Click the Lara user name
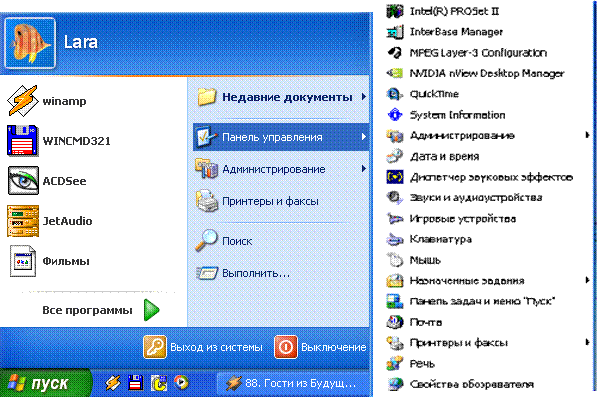Viewport: 599px width, 397px height. pyautogui.click(x=81, y=42)
